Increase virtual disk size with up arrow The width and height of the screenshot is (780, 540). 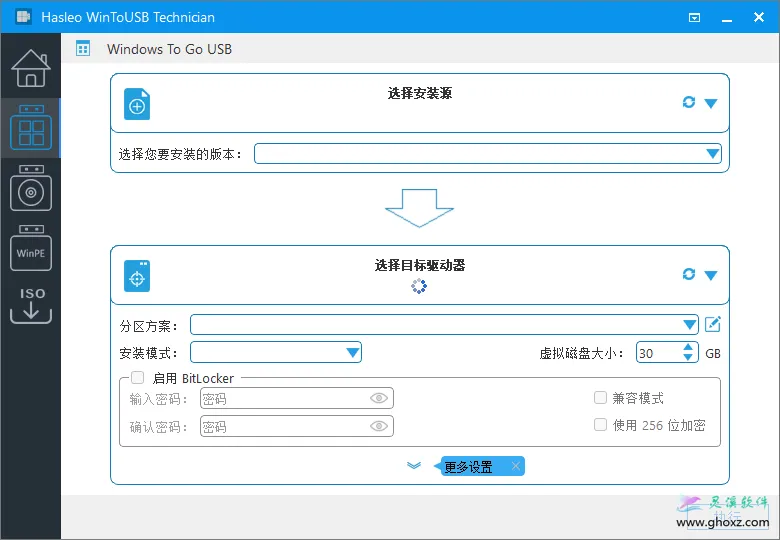(688, 348)
